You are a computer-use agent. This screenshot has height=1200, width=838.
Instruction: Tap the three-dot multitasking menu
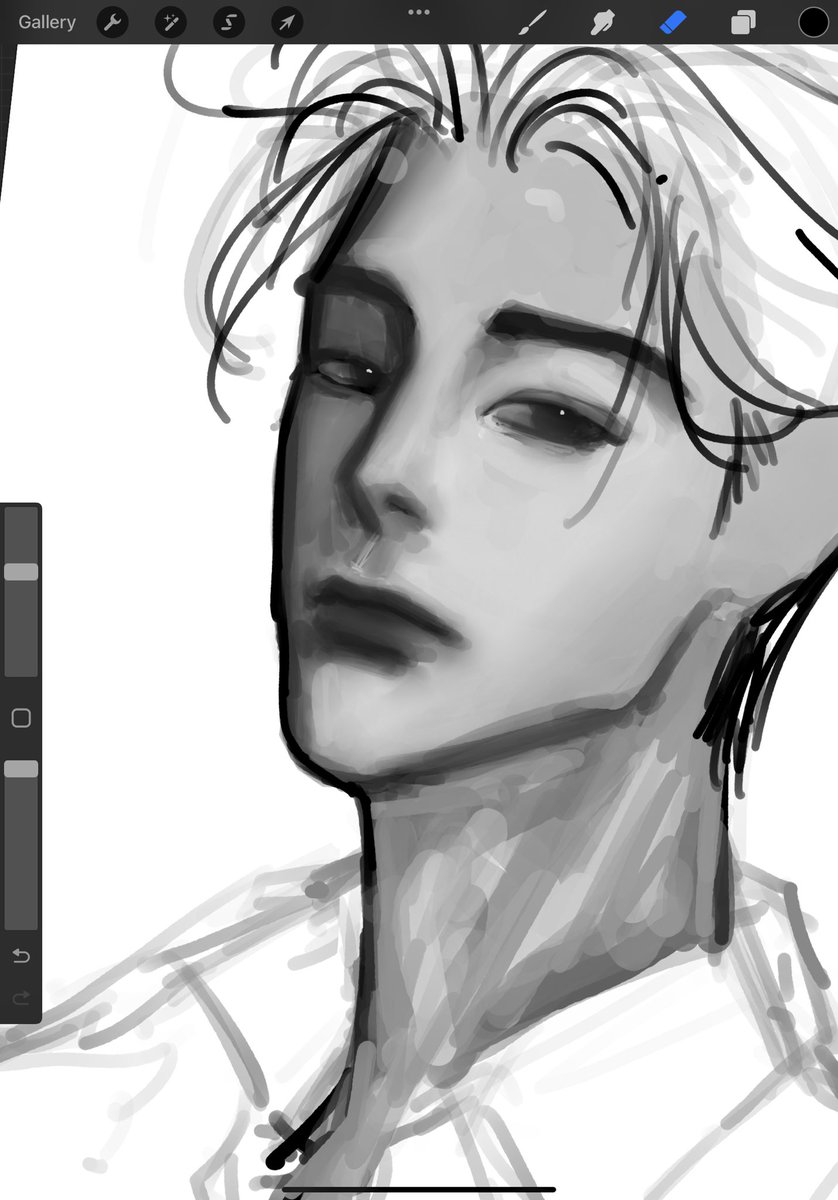(419, 12)
